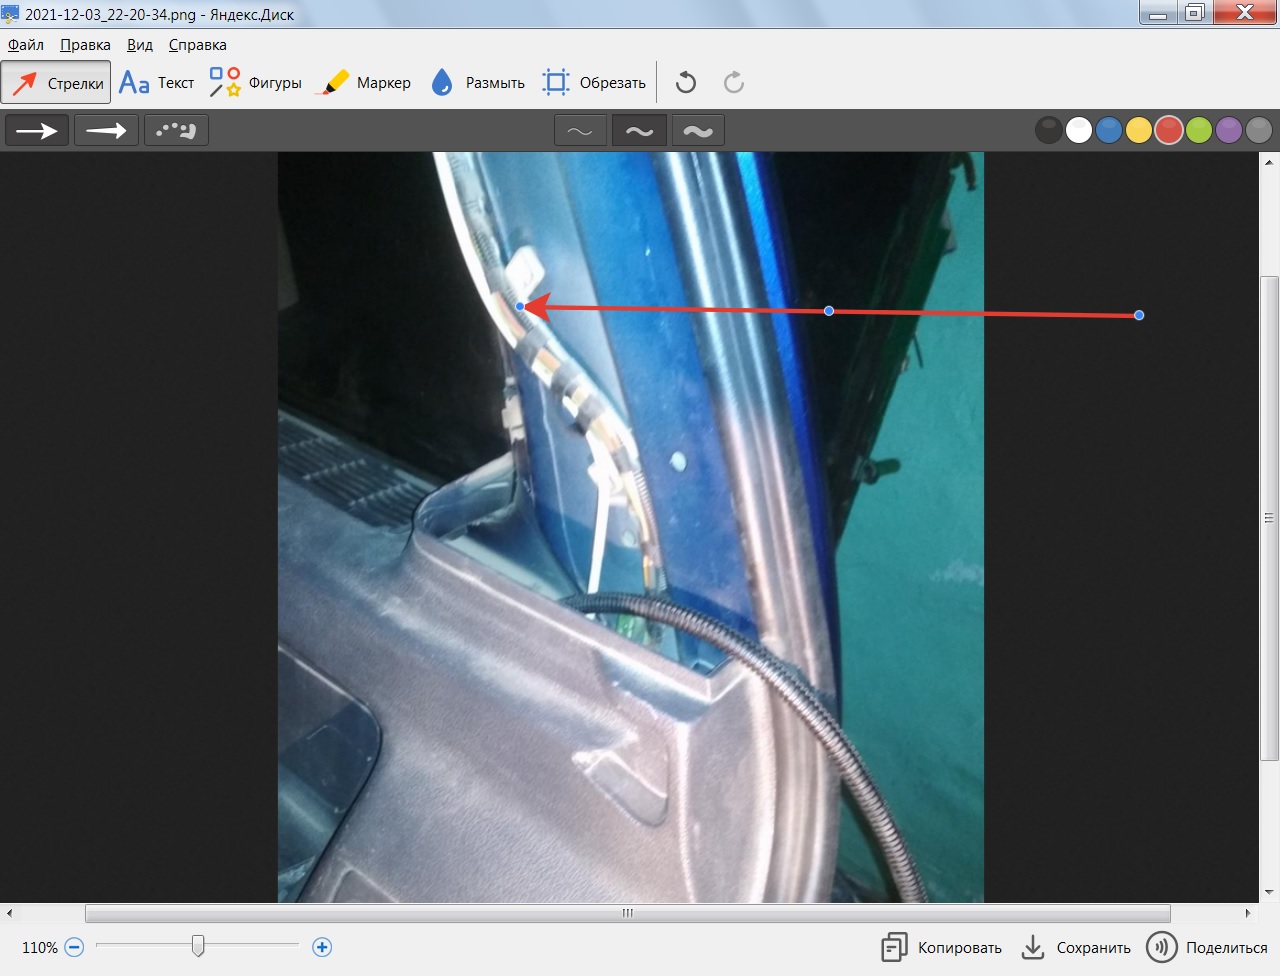This screenshot has height=976, width=1280.
Task: Pick the thick line thickness
Action: tap(698, 131)
